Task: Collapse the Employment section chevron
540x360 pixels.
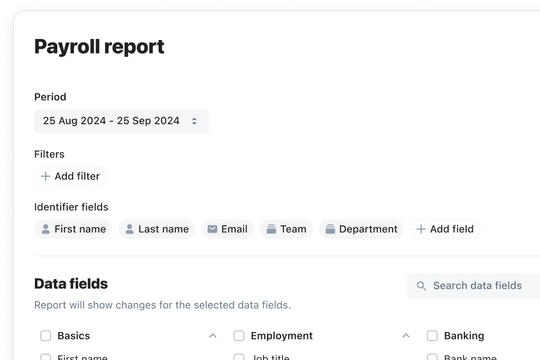Action: 406,336
